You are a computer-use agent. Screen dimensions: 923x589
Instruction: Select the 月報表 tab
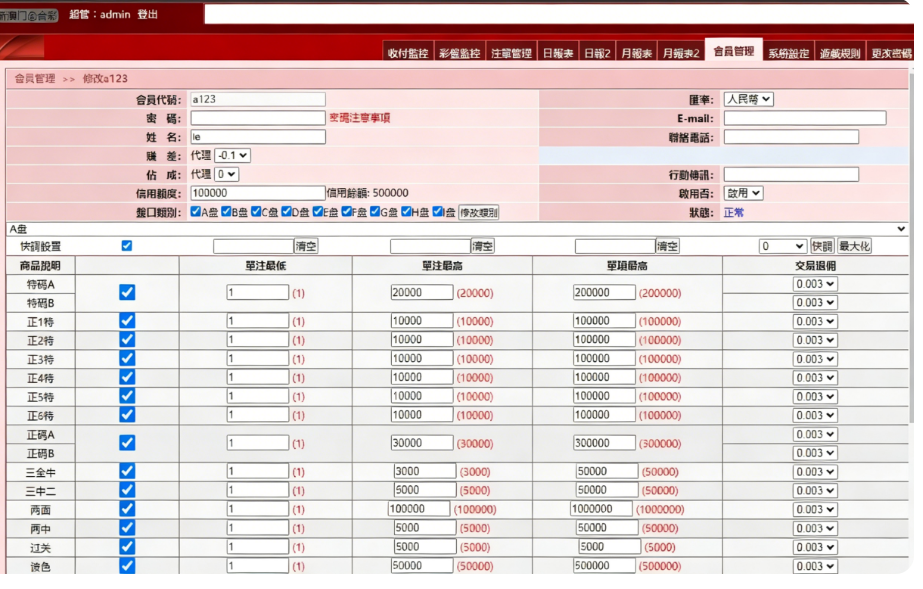636,52
